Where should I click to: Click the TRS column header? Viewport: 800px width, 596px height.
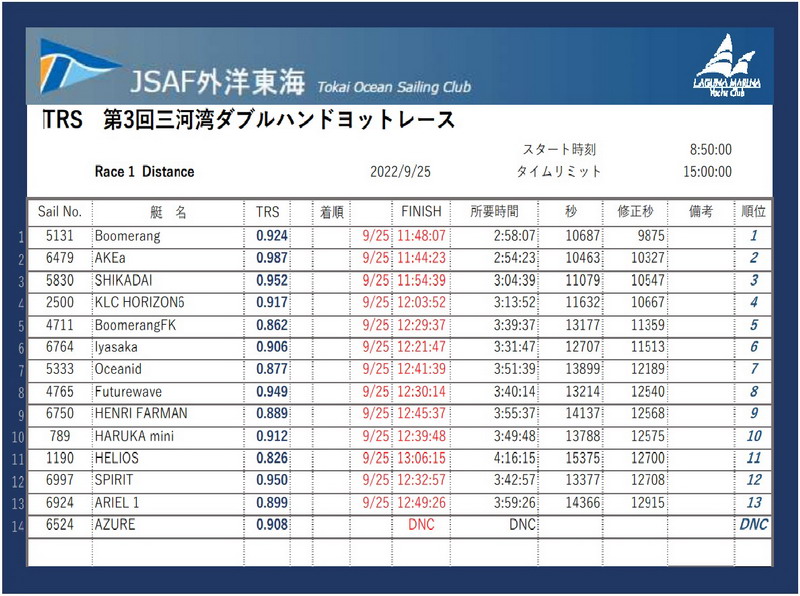click(268, 212)
